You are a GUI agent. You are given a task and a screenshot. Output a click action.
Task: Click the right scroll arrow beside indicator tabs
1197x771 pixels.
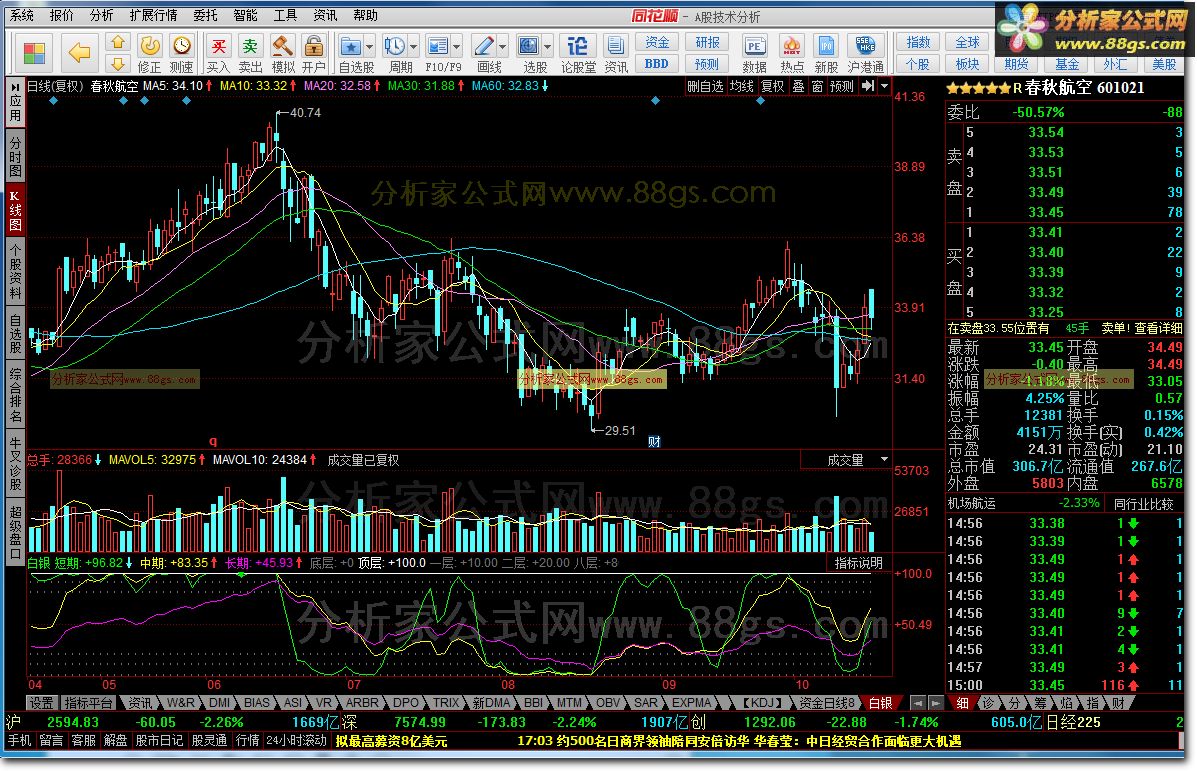tap(935, 702)
